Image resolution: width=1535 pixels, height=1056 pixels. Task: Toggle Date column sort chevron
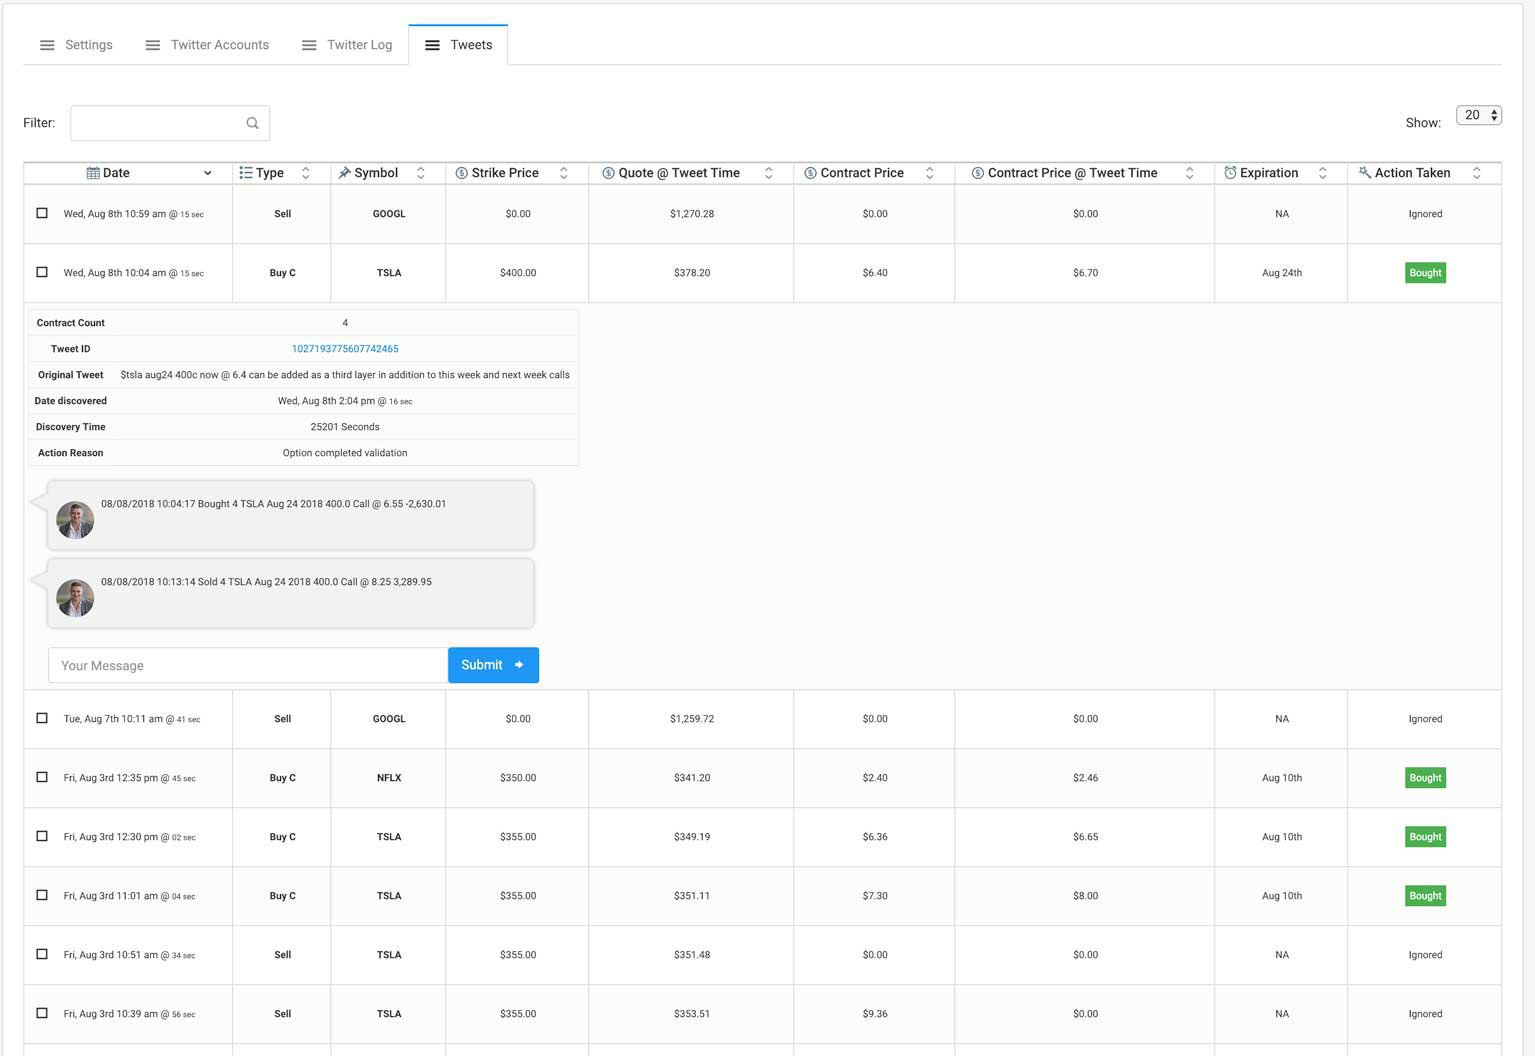(208, 173)
